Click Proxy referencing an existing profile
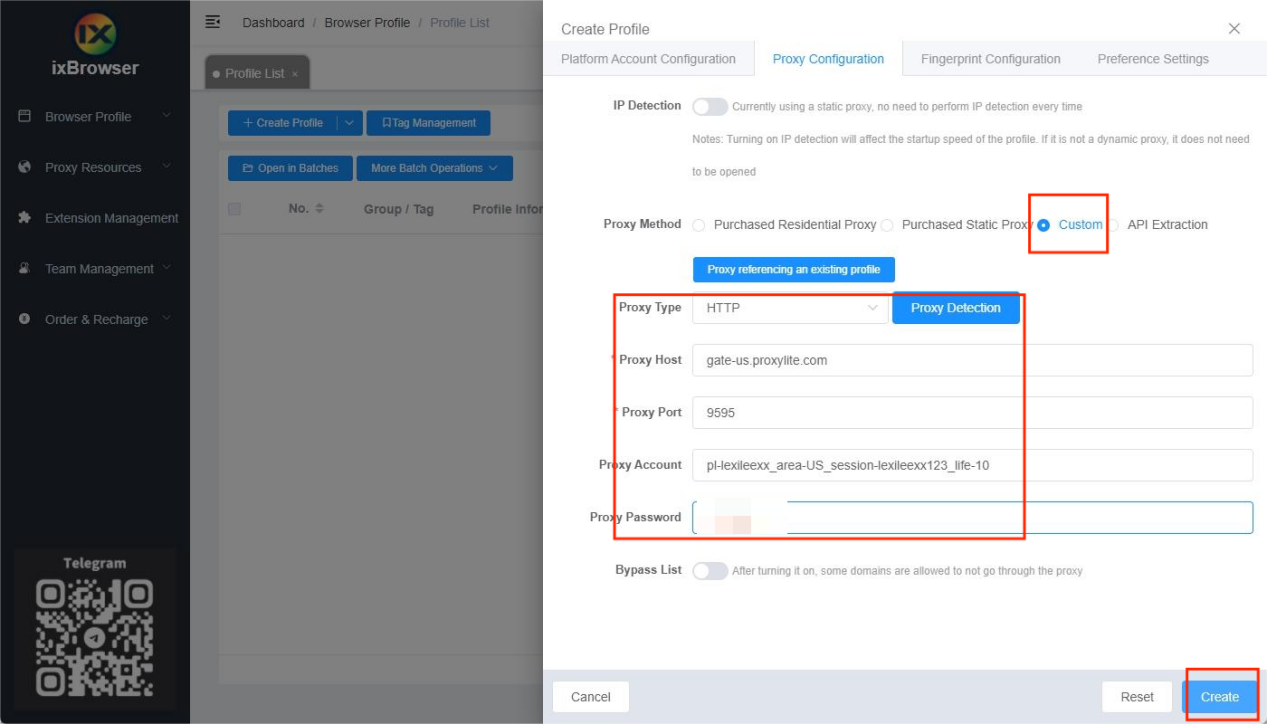1267x724 pixels. pyautogui.click(x=794, y=270)
